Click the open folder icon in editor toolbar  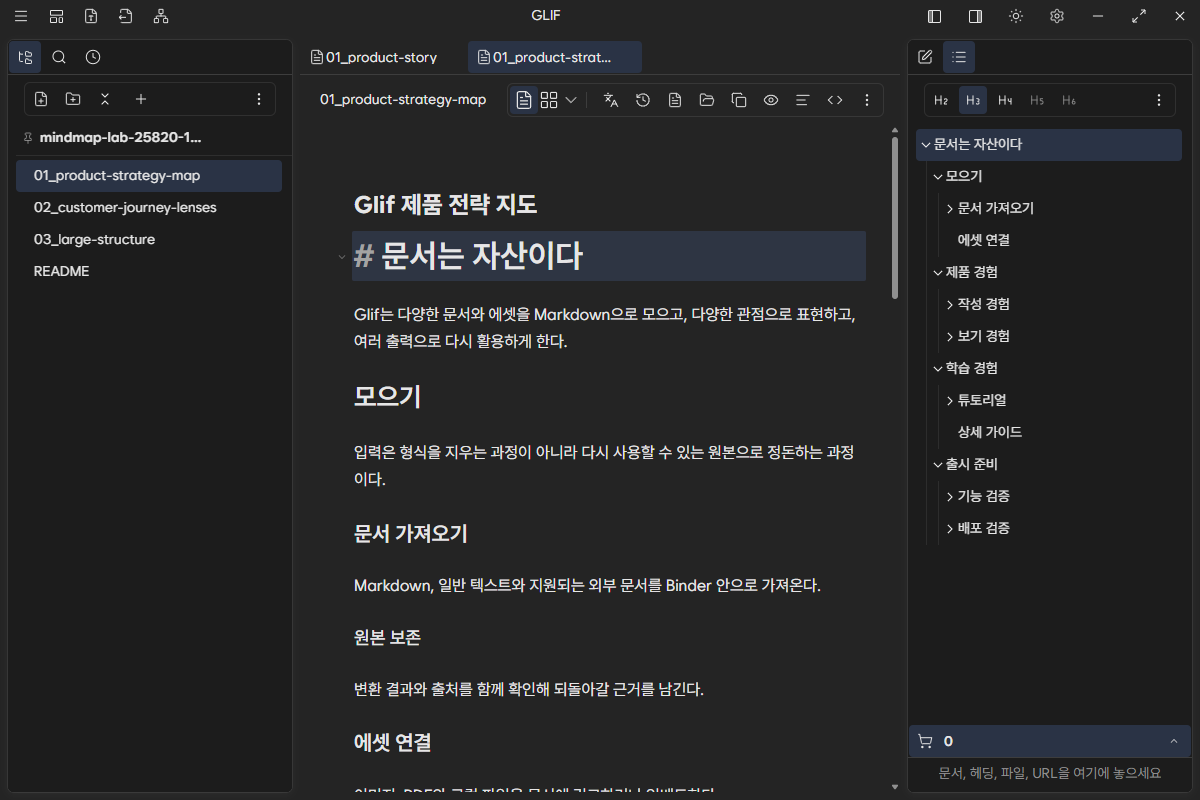coord(707,100)
